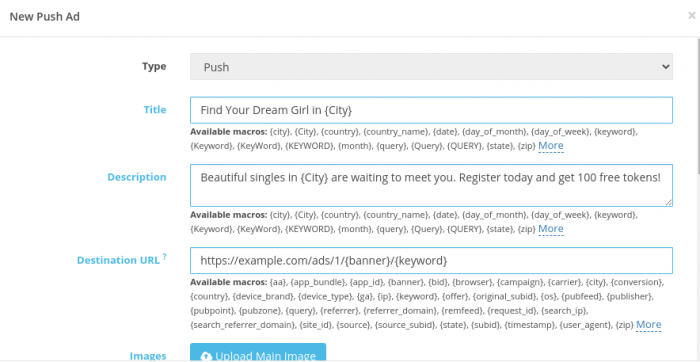Click into the Description text area
Viewport: 700px width, 362px height.
[431, 185]
